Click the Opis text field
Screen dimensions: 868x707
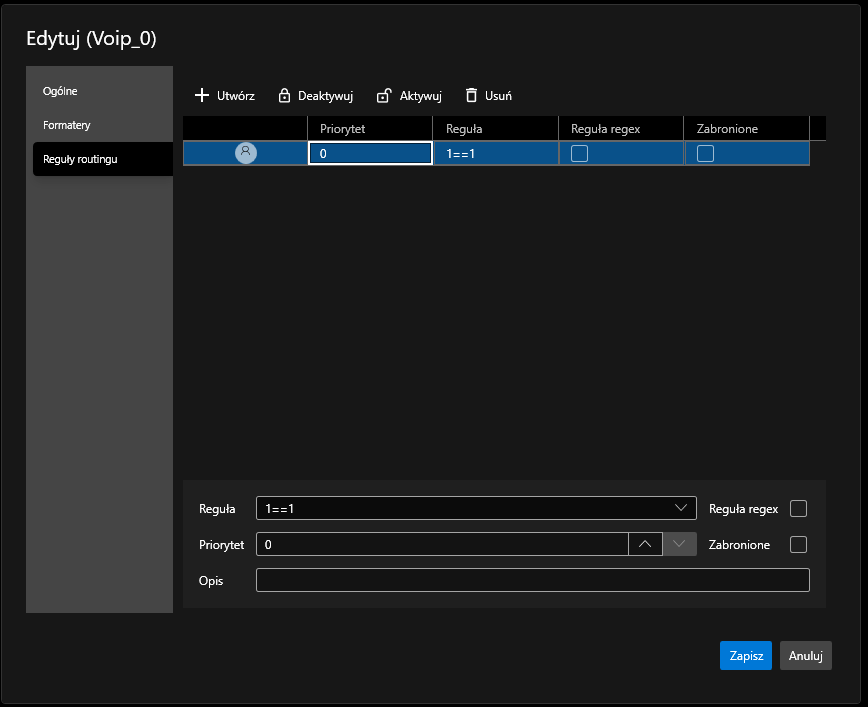coord(532,580)
